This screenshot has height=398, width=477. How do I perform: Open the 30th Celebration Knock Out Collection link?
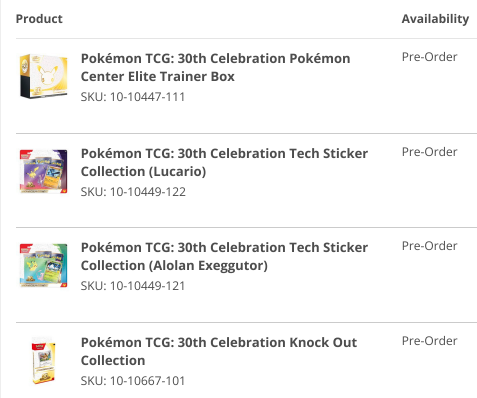(x=219, y=351)
